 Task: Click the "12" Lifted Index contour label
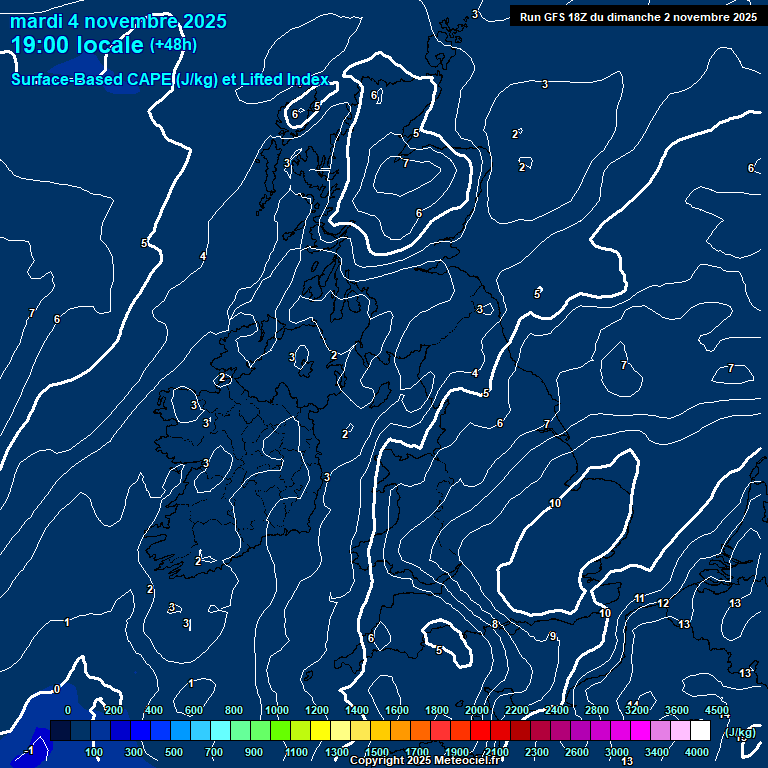coord(663,603)
